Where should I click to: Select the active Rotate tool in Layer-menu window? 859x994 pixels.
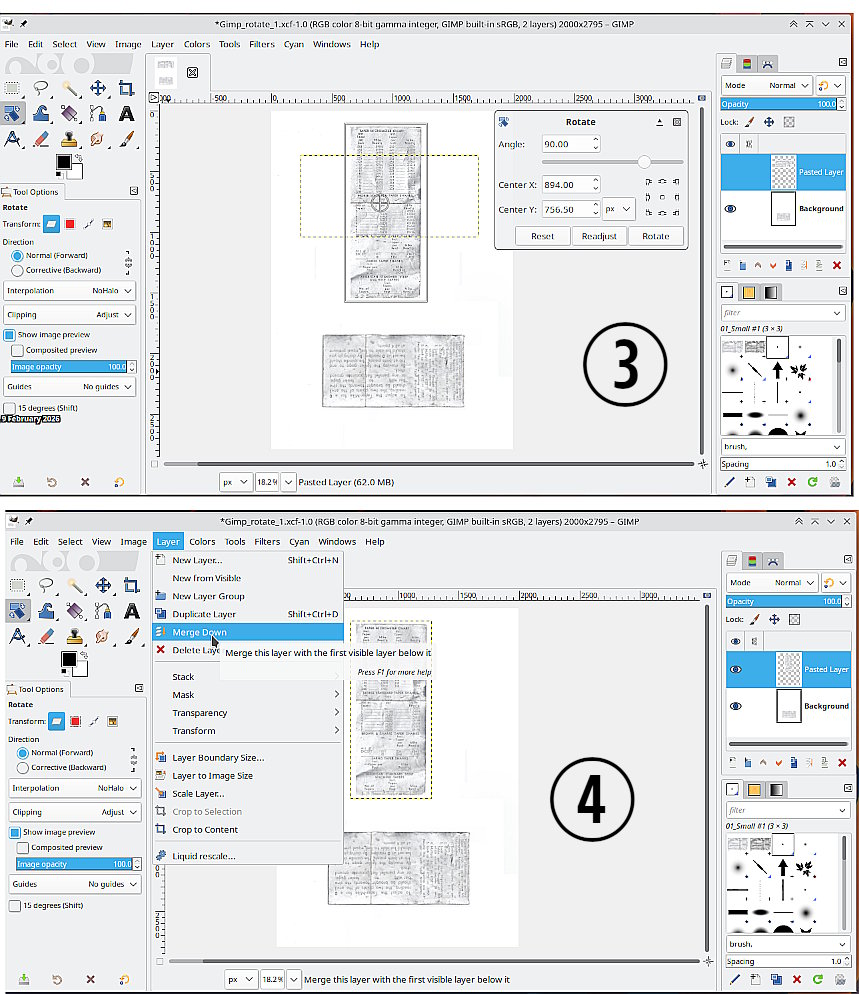(18, 610)
